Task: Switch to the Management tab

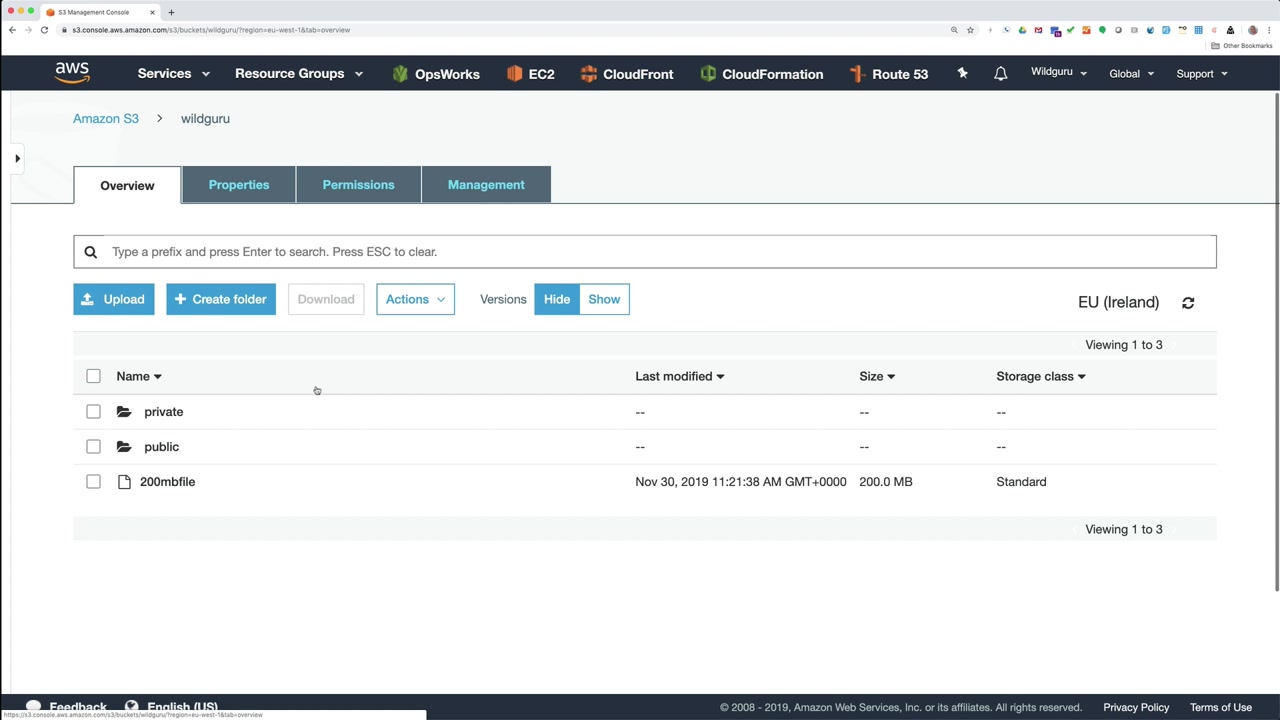Action: click(486, 185)
